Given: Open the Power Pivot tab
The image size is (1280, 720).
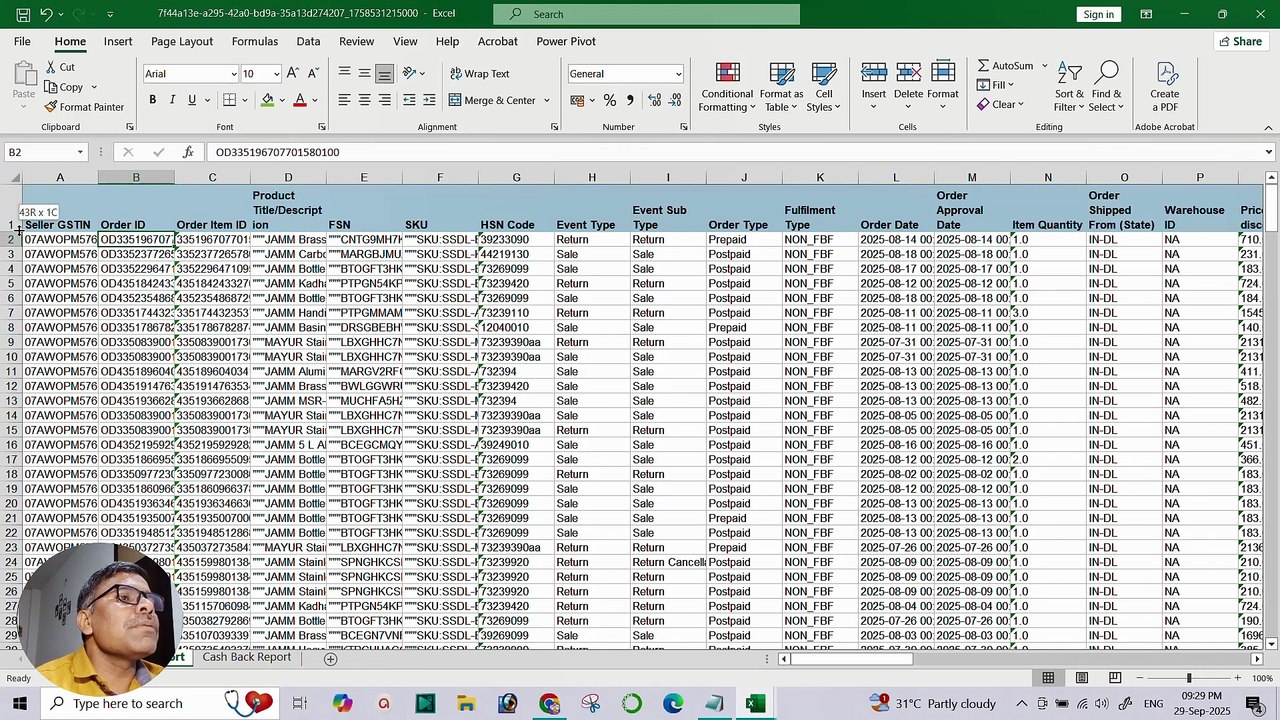Looking at the screenshot, I should pos(566,41).
